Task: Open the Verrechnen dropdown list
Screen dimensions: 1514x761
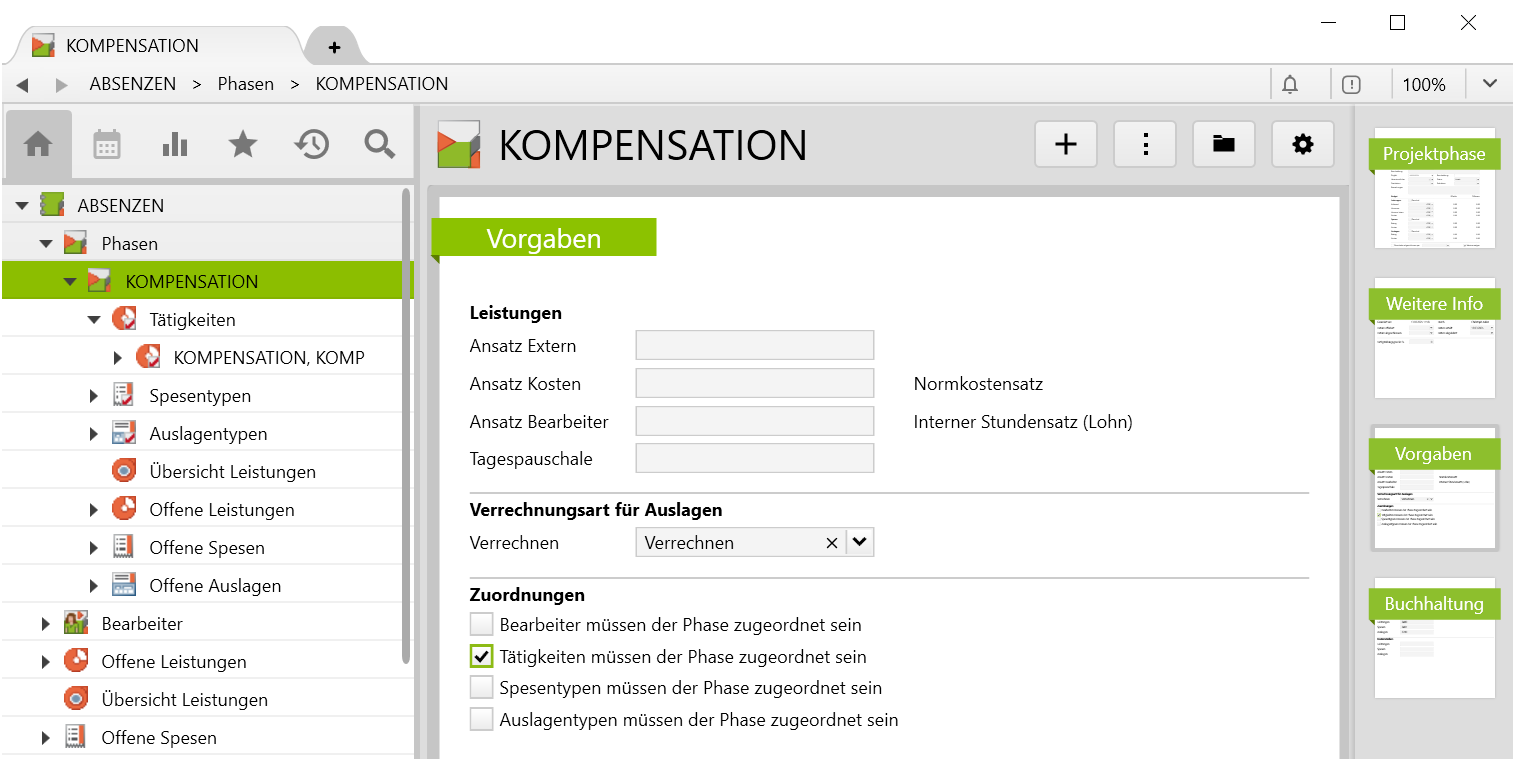Action: point(858,541)
